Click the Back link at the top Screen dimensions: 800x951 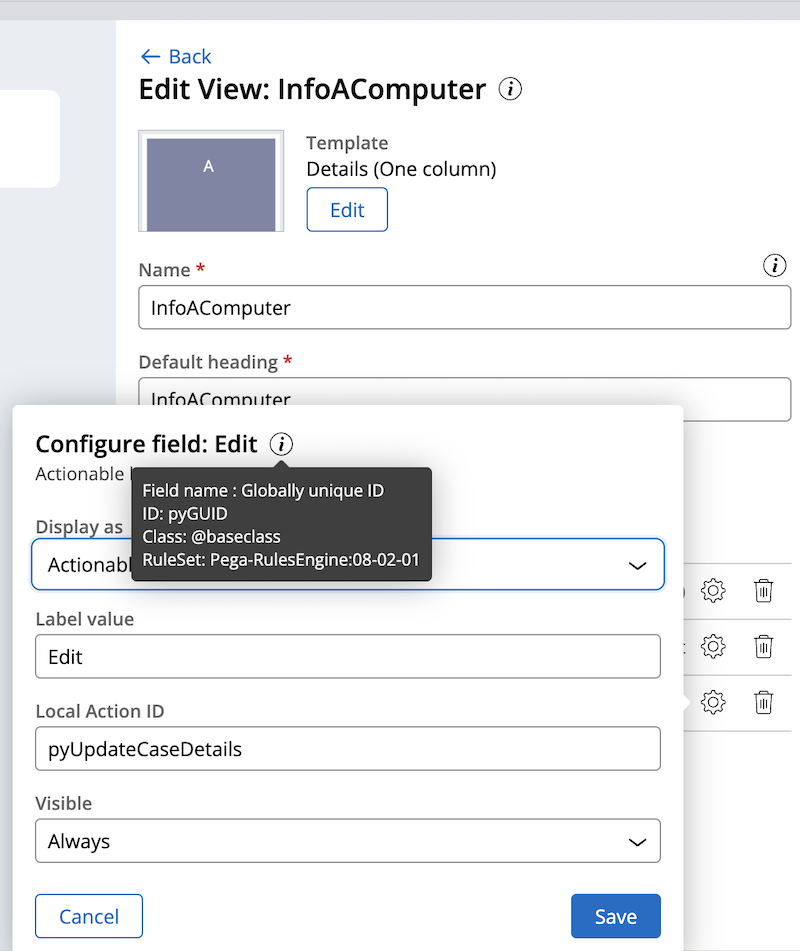coord(176,57)
